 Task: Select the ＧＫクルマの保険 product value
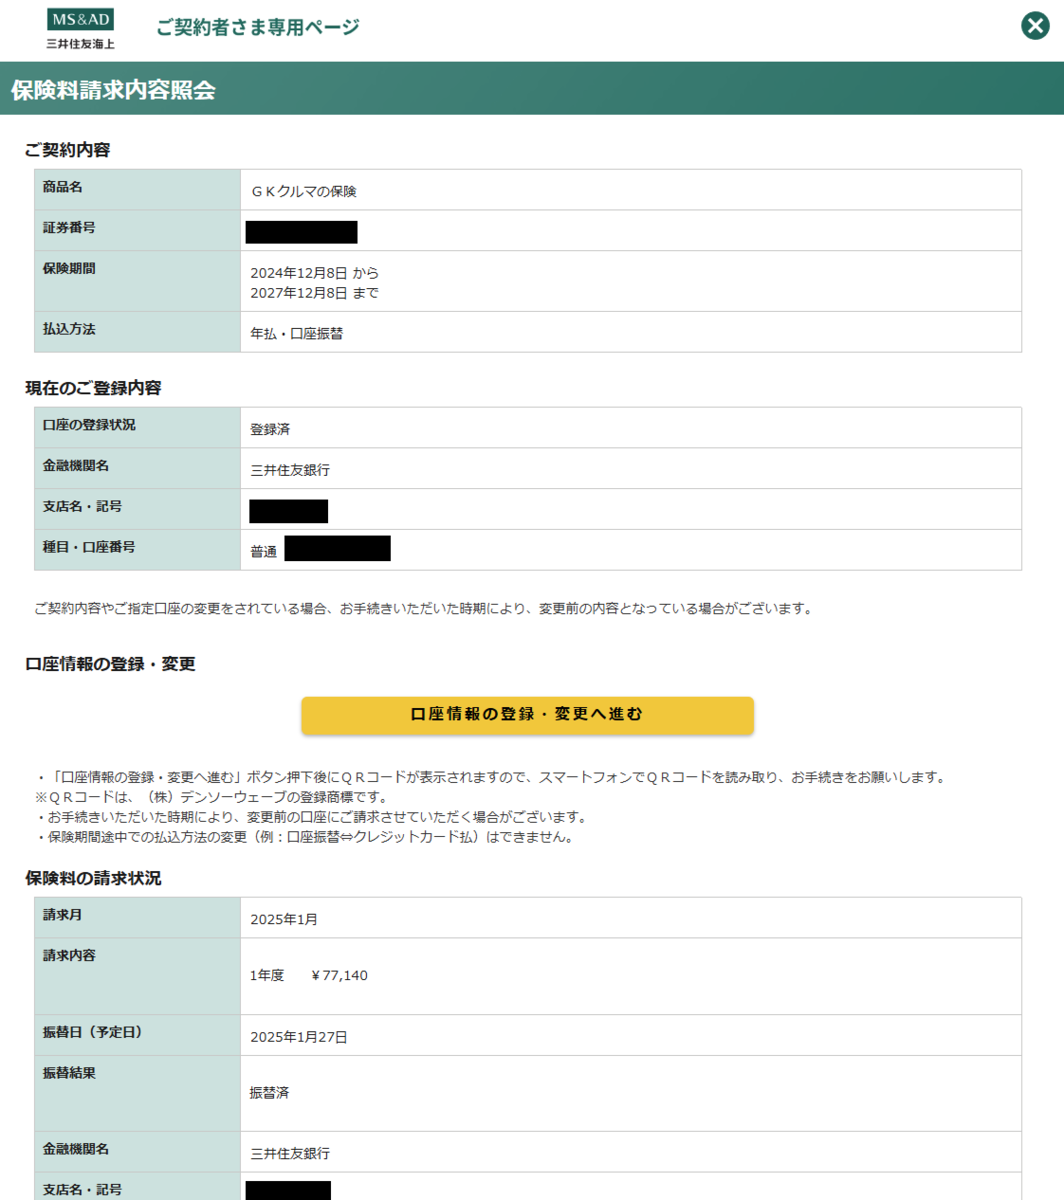click(304, 191)
